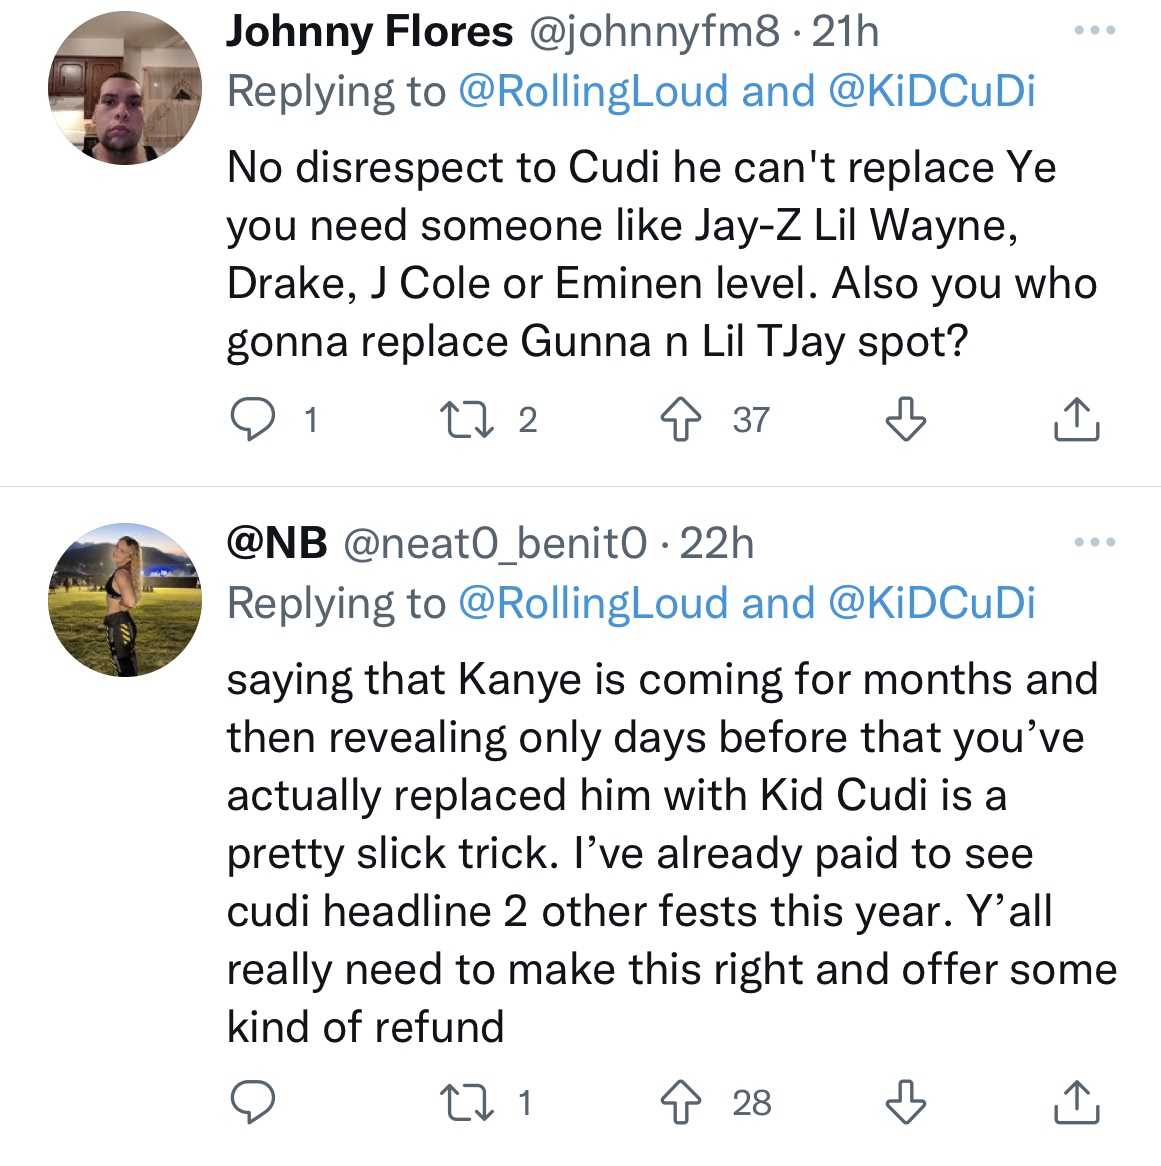Repost Johnny Flores's comment

466,420
